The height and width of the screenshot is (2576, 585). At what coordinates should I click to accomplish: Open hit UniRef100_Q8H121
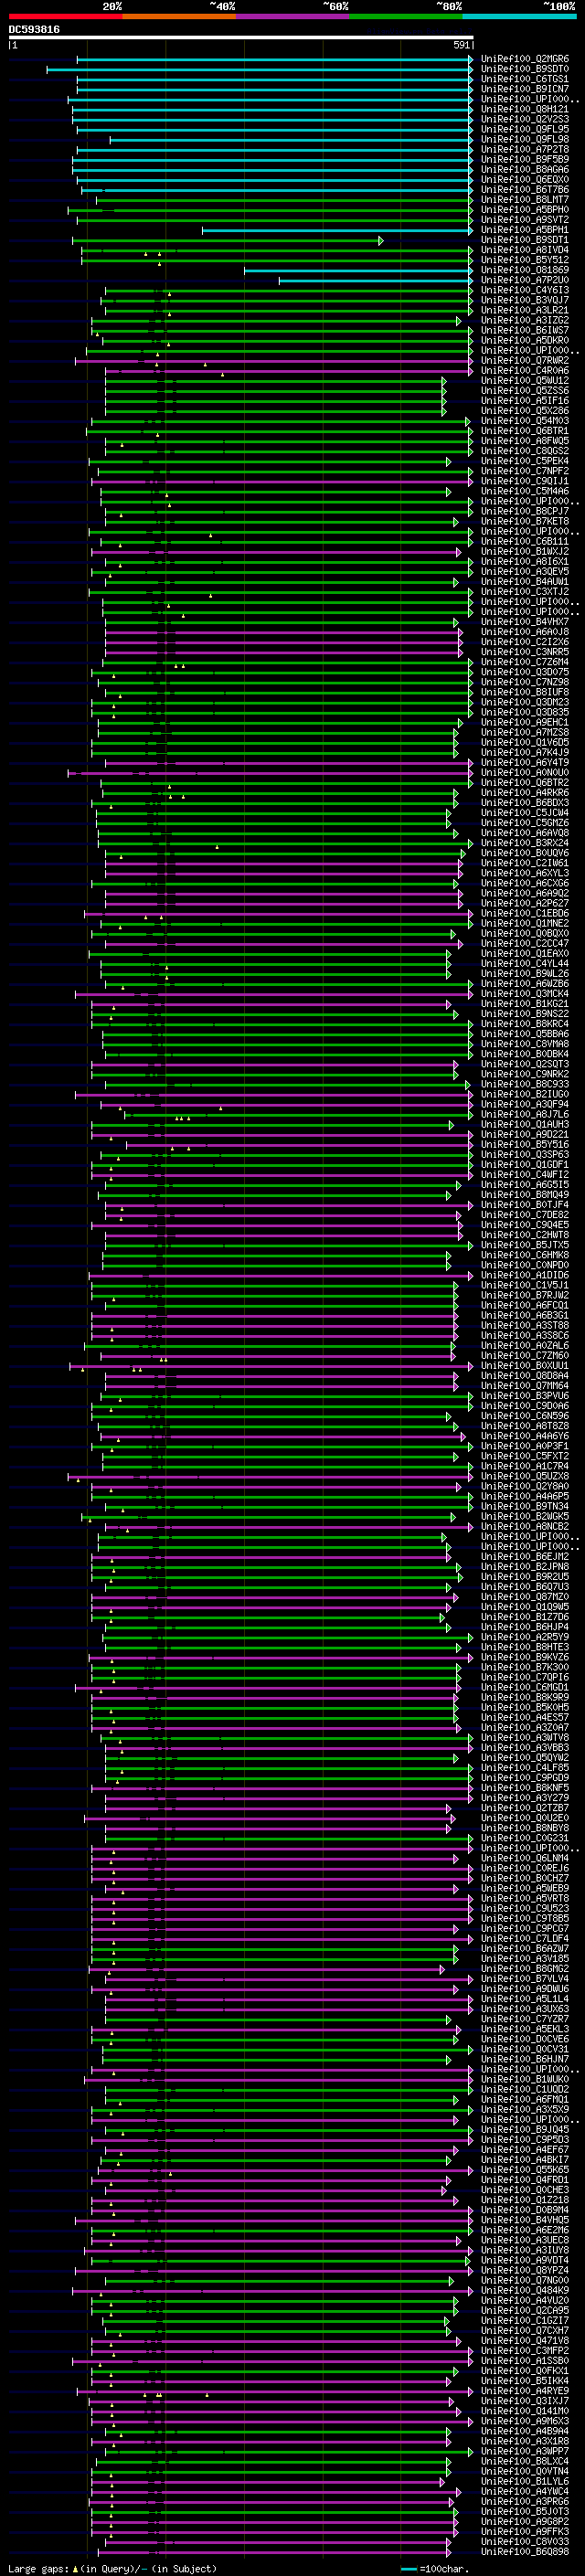[525, 109]
